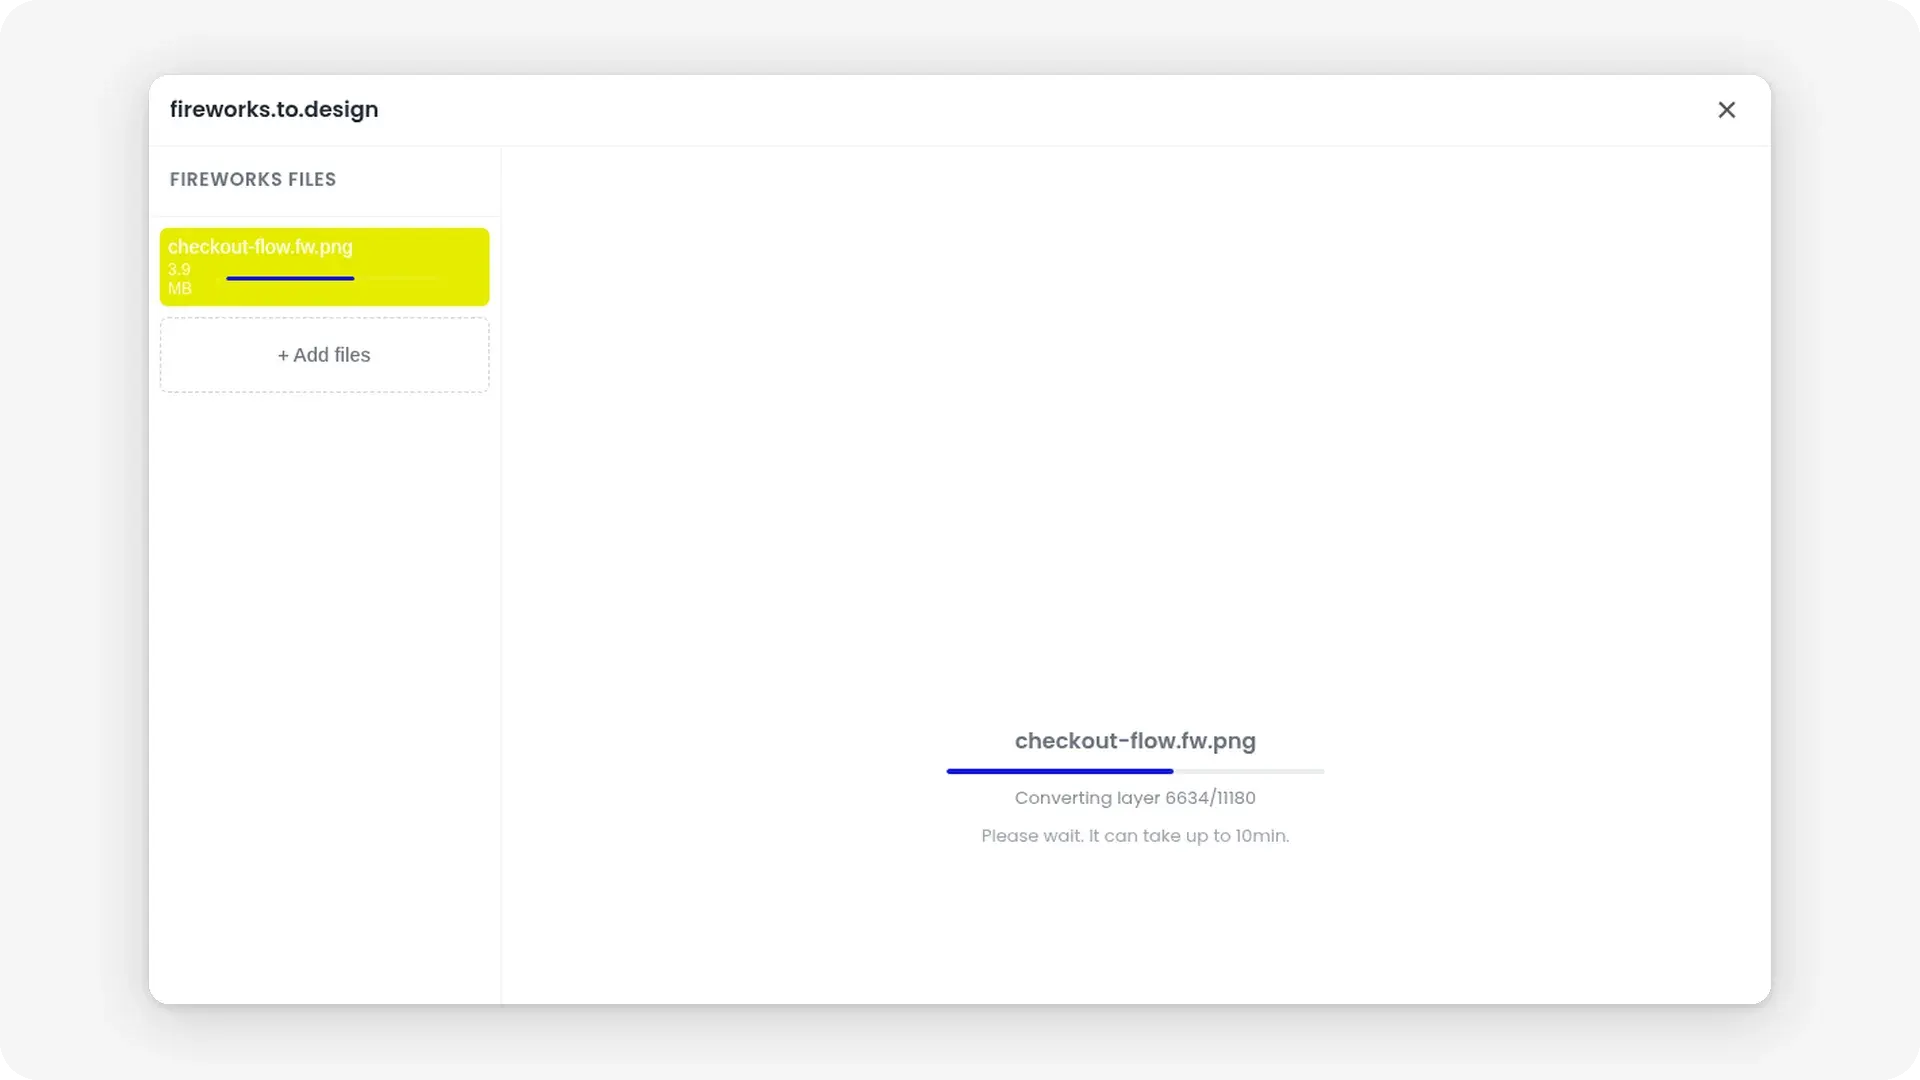Screen dimensions: 1920x1080
Task: Click the 3.9 MB file size label
Action: click(x=180, y=279)
